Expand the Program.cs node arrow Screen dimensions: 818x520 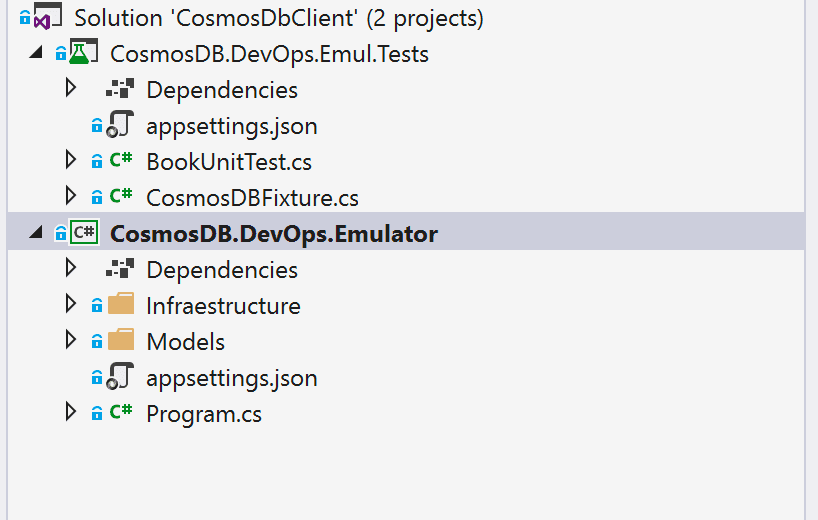pyautogui.click(x=70, y=412)
